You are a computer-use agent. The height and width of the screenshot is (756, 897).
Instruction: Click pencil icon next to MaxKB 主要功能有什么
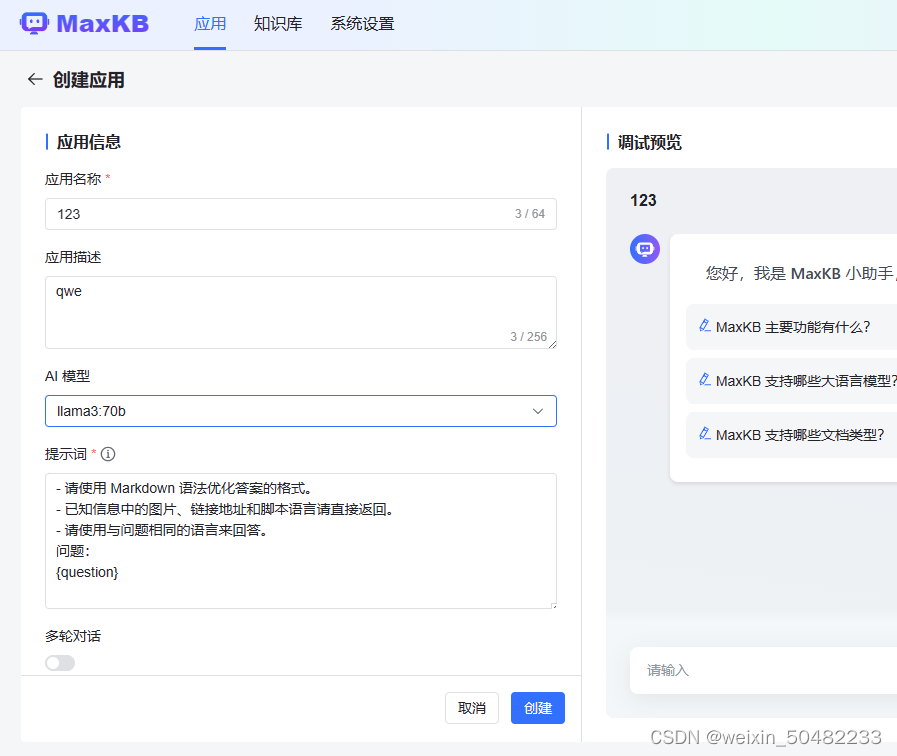point(705,326)
